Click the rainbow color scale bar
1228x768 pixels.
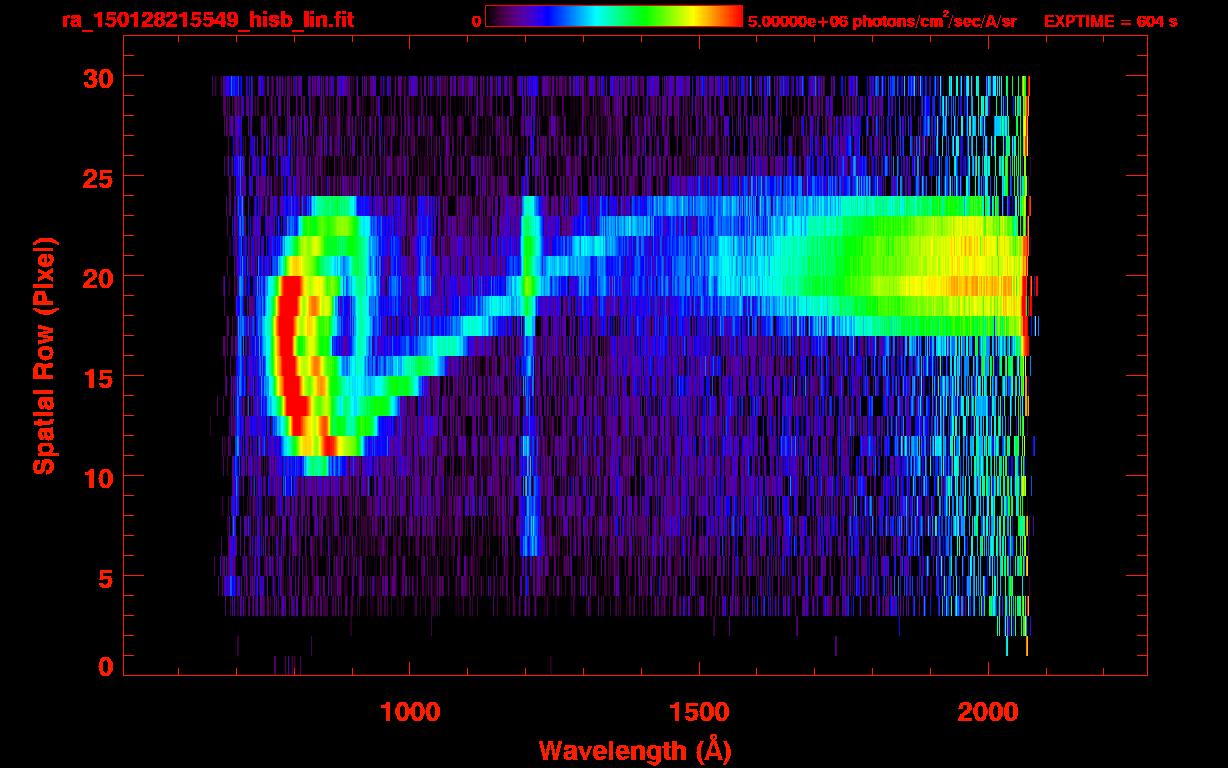pos(613,17)
